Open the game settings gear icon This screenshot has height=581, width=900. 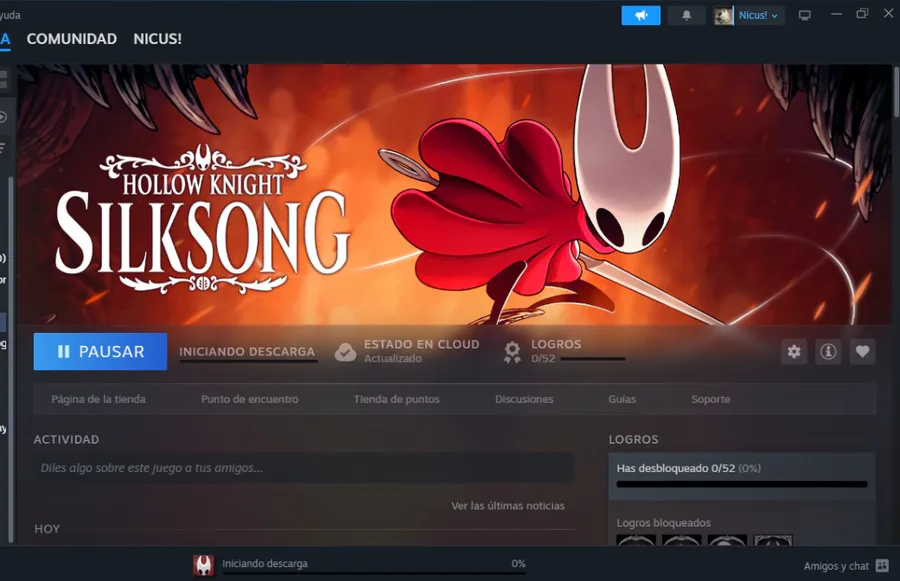794,351
